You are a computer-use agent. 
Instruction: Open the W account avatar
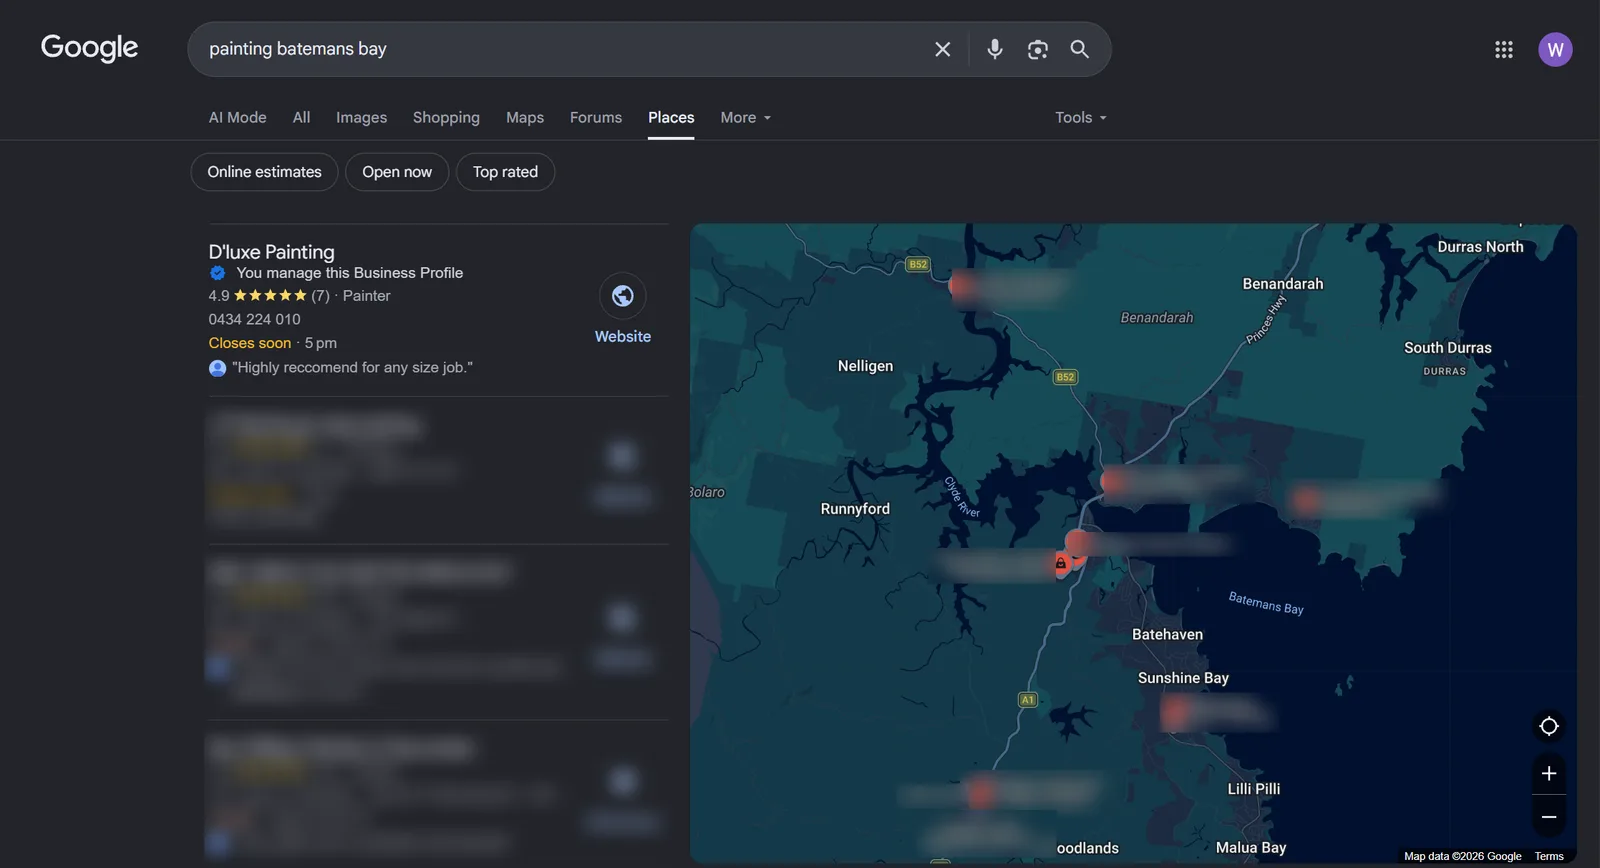pyautogui.click(x=1555, y=49)
